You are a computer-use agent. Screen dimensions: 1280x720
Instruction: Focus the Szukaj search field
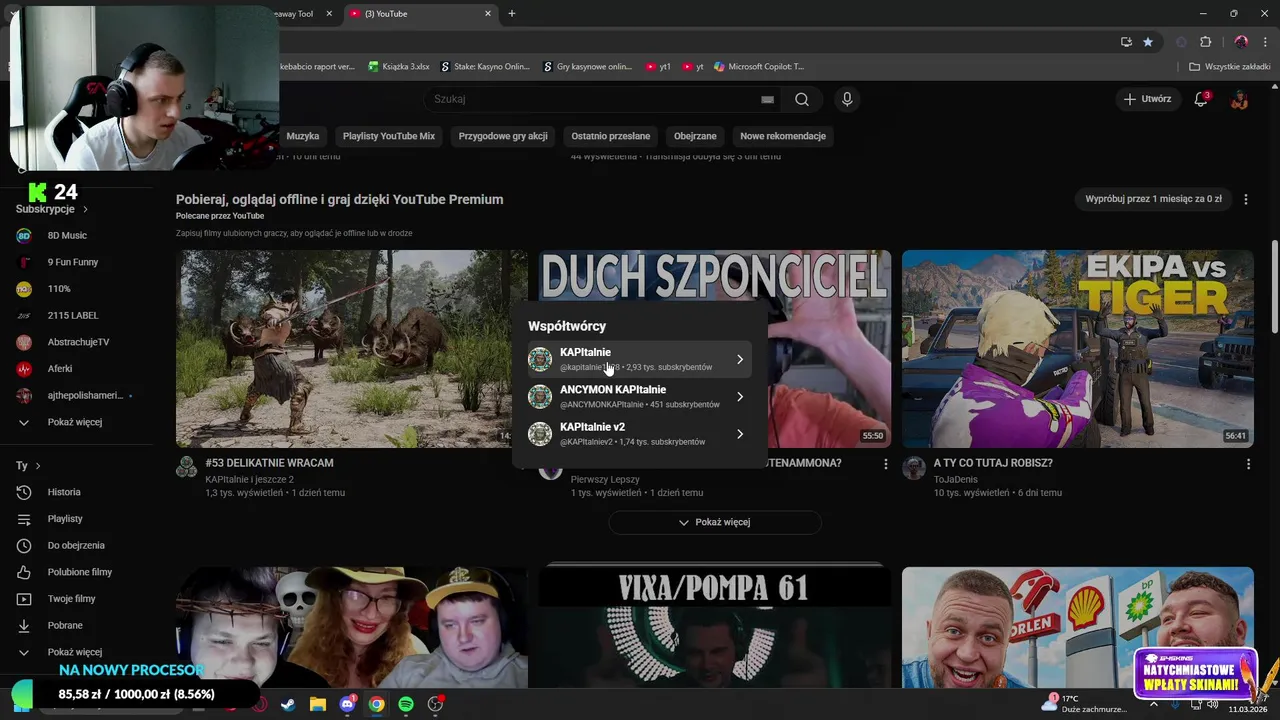click(600, 99)
